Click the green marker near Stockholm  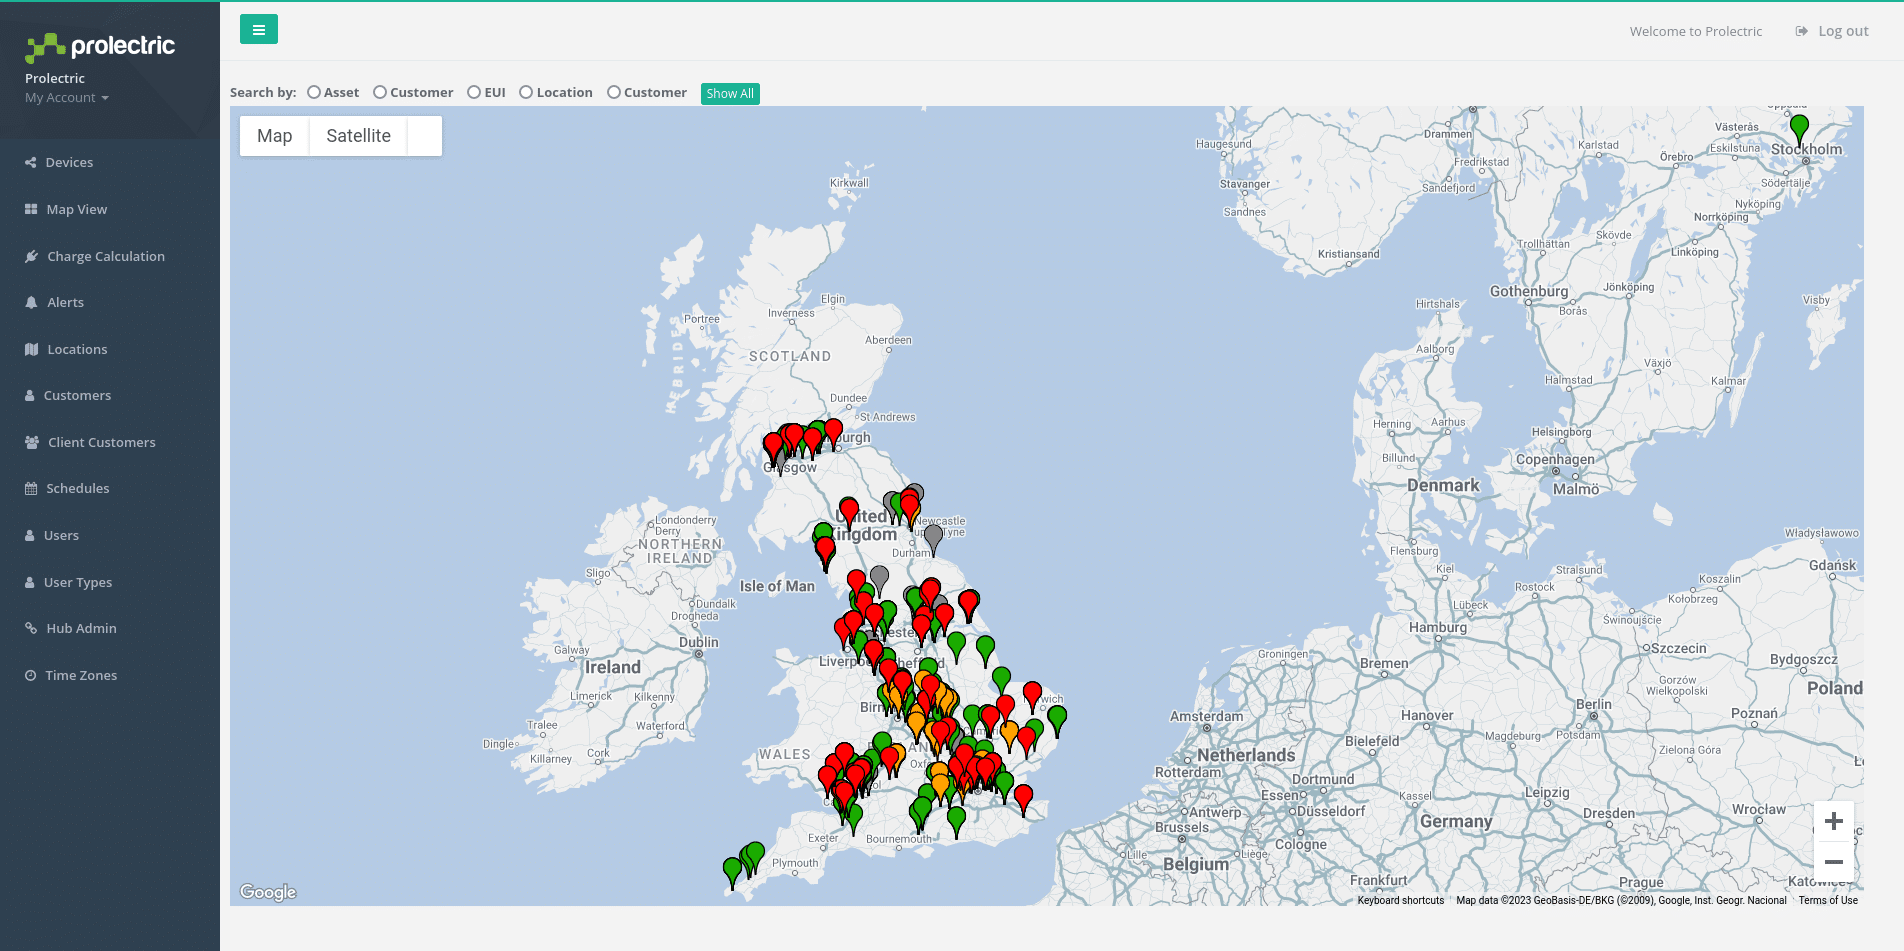point(1799,128)
